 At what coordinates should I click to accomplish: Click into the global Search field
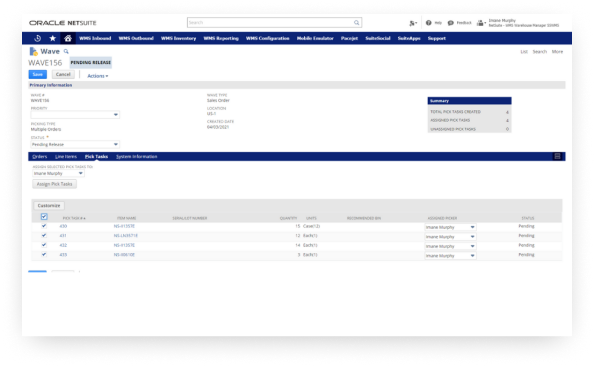[x=270, y=23]
